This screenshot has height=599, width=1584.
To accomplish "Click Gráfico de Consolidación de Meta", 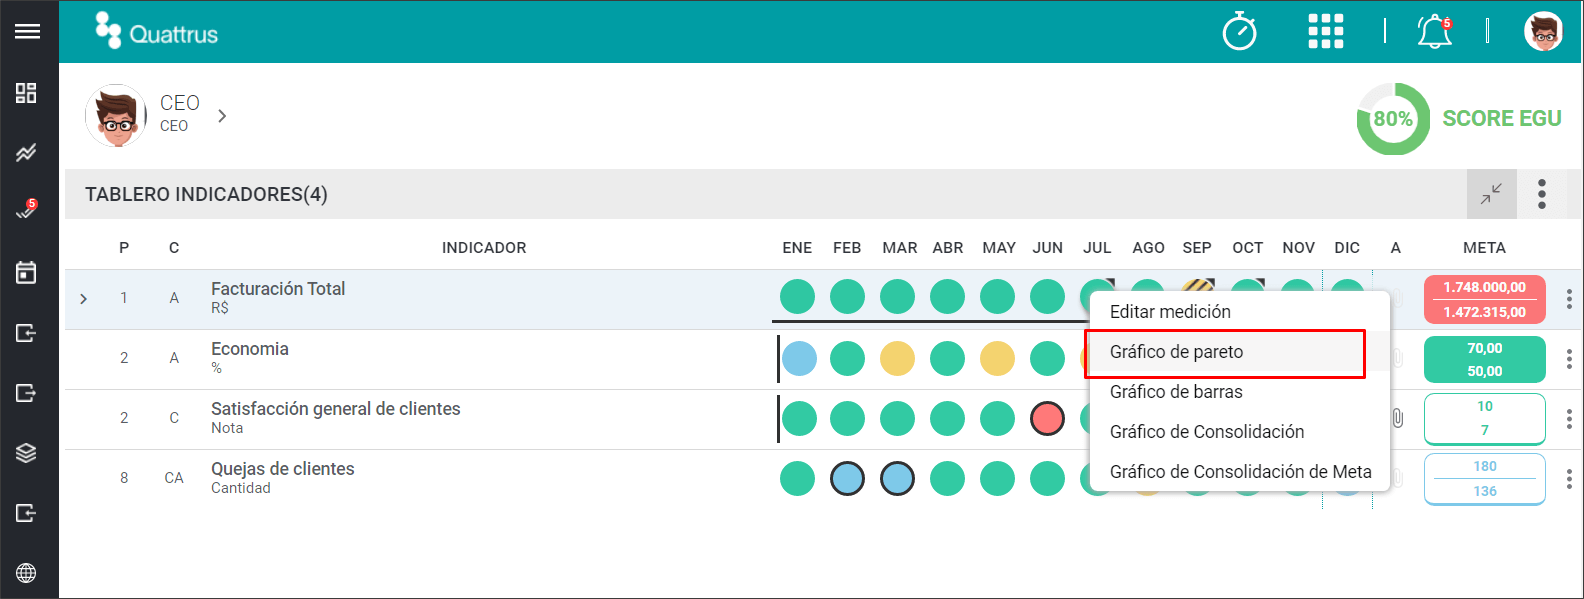I will click(x=1240, y=472).
